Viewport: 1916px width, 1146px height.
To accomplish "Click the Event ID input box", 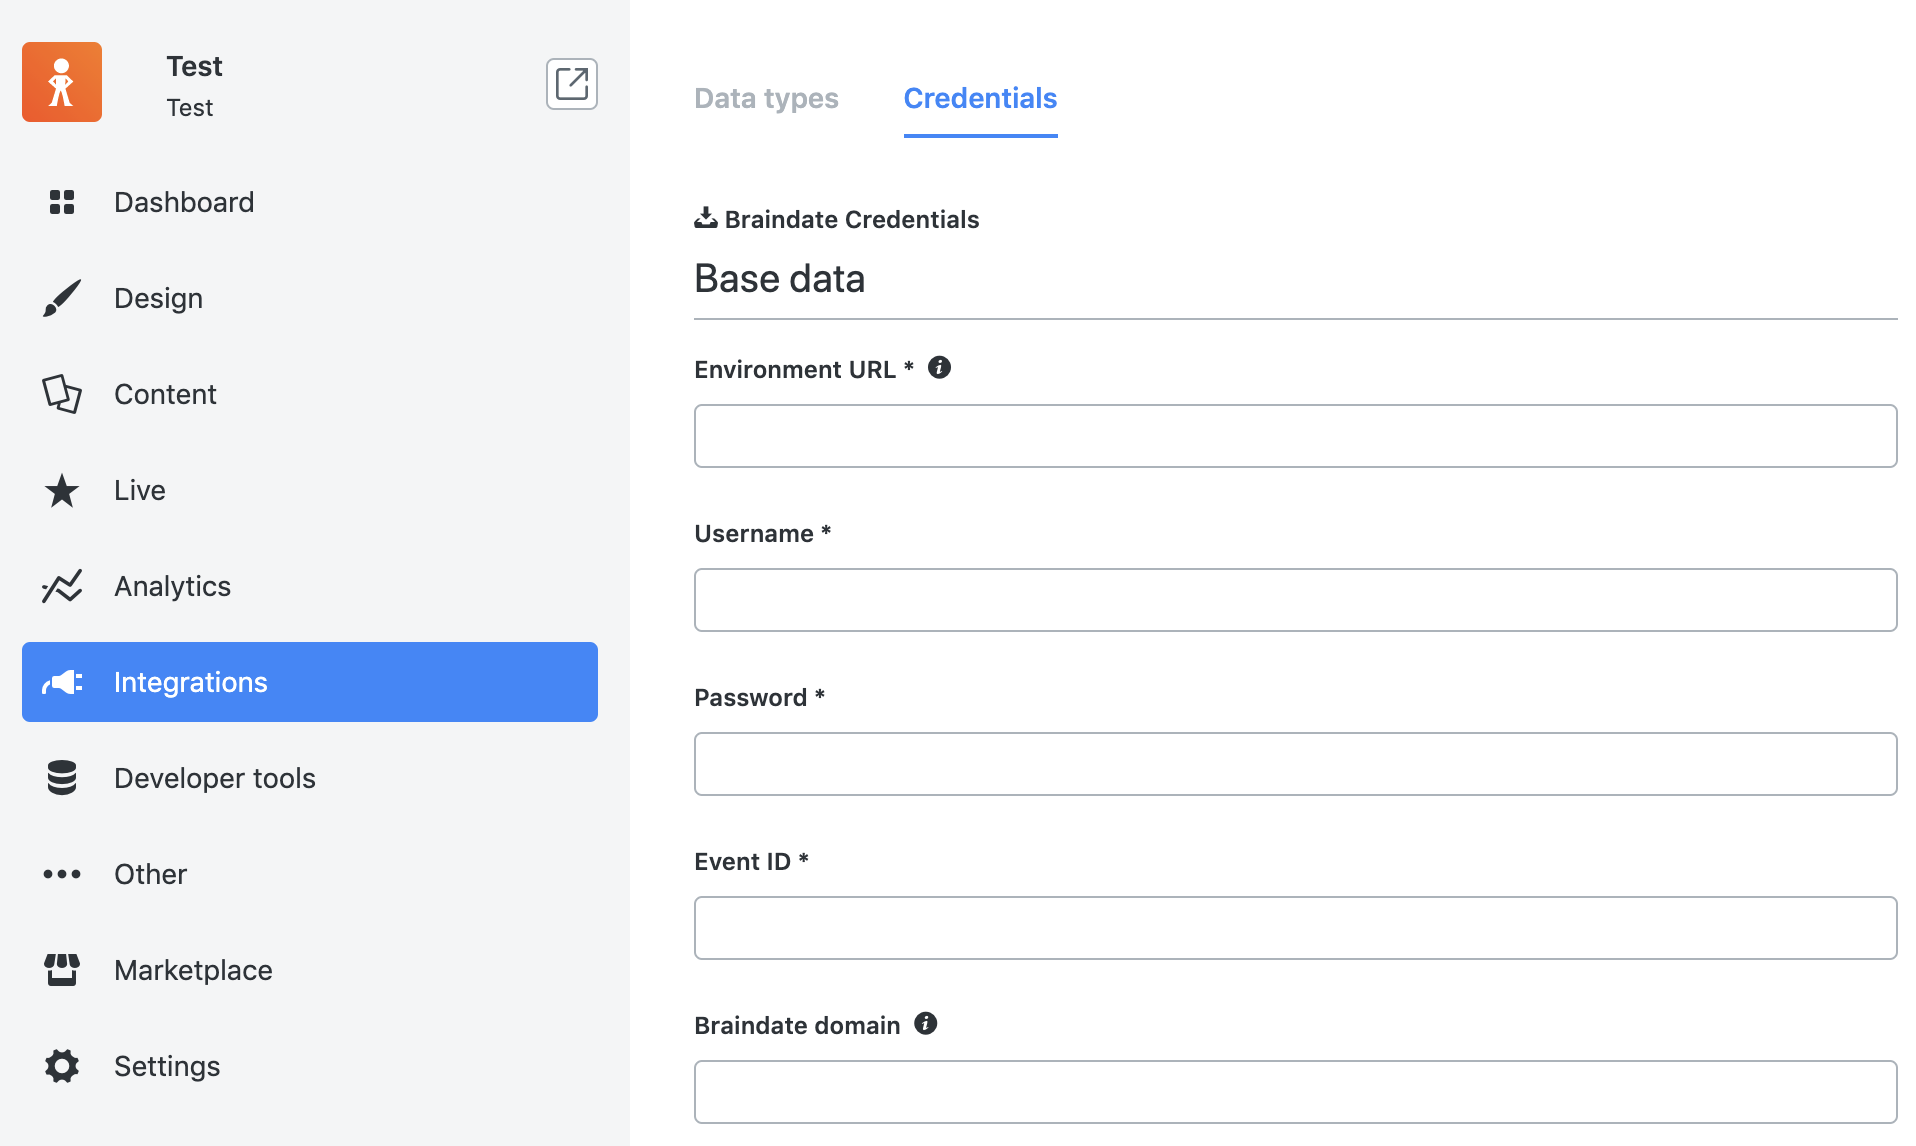I will [1295, 927].
